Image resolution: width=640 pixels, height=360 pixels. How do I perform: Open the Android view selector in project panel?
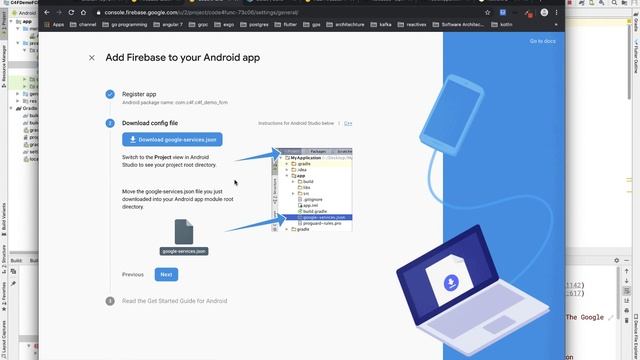coord(24,13)
